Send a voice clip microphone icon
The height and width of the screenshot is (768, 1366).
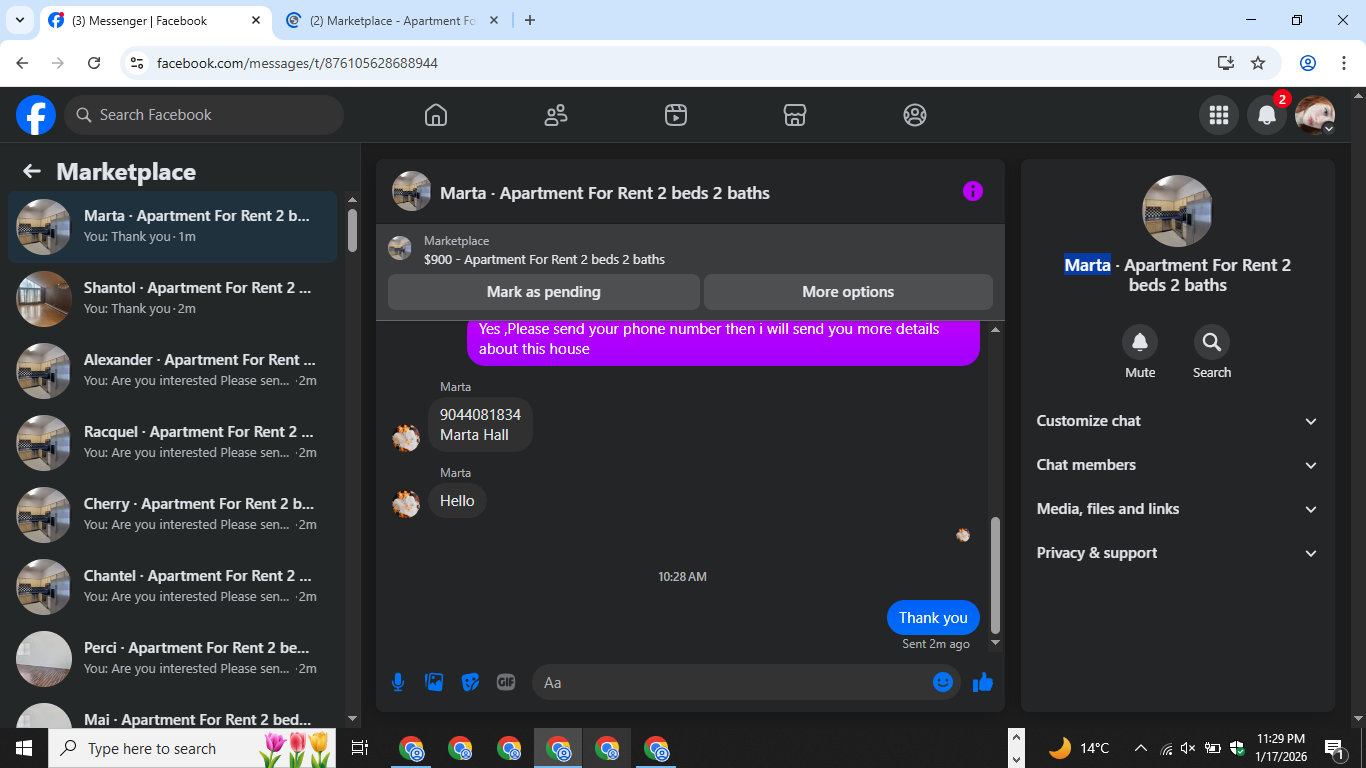[x=398, y=682]
